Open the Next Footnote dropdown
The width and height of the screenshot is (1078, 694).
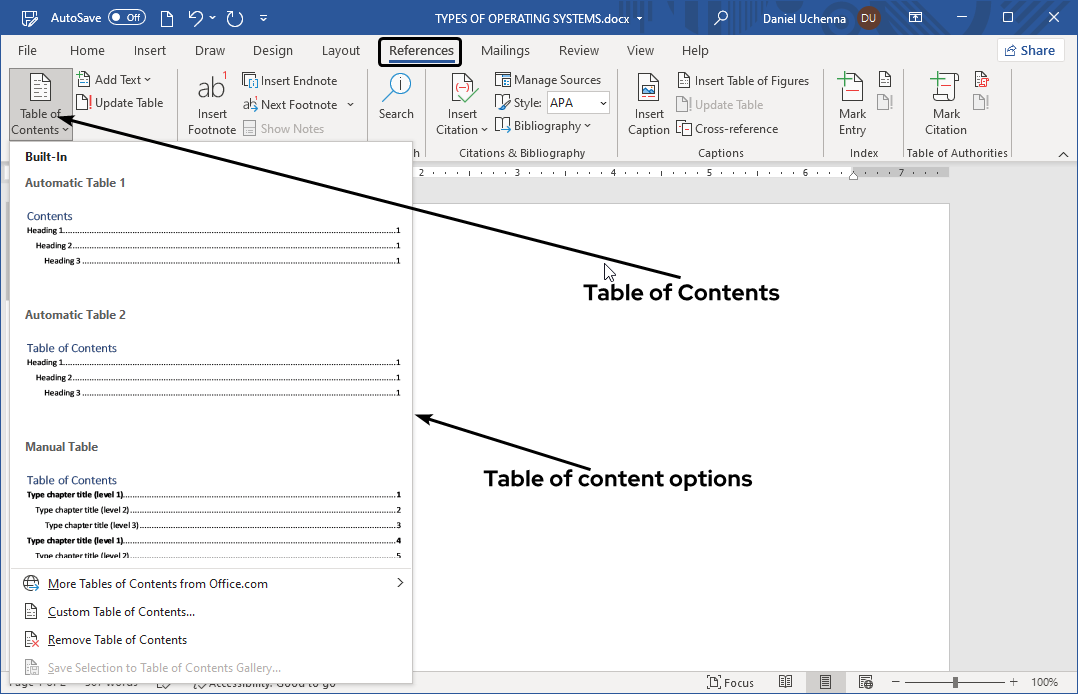coord(350,104)
